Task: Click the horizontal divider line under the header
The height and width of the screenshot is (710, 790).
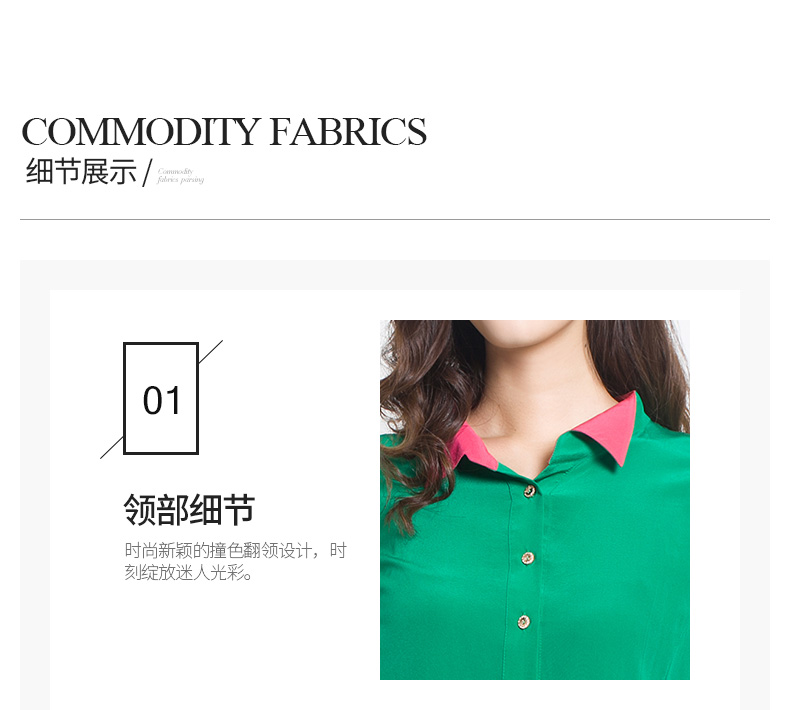Action: 395,220
